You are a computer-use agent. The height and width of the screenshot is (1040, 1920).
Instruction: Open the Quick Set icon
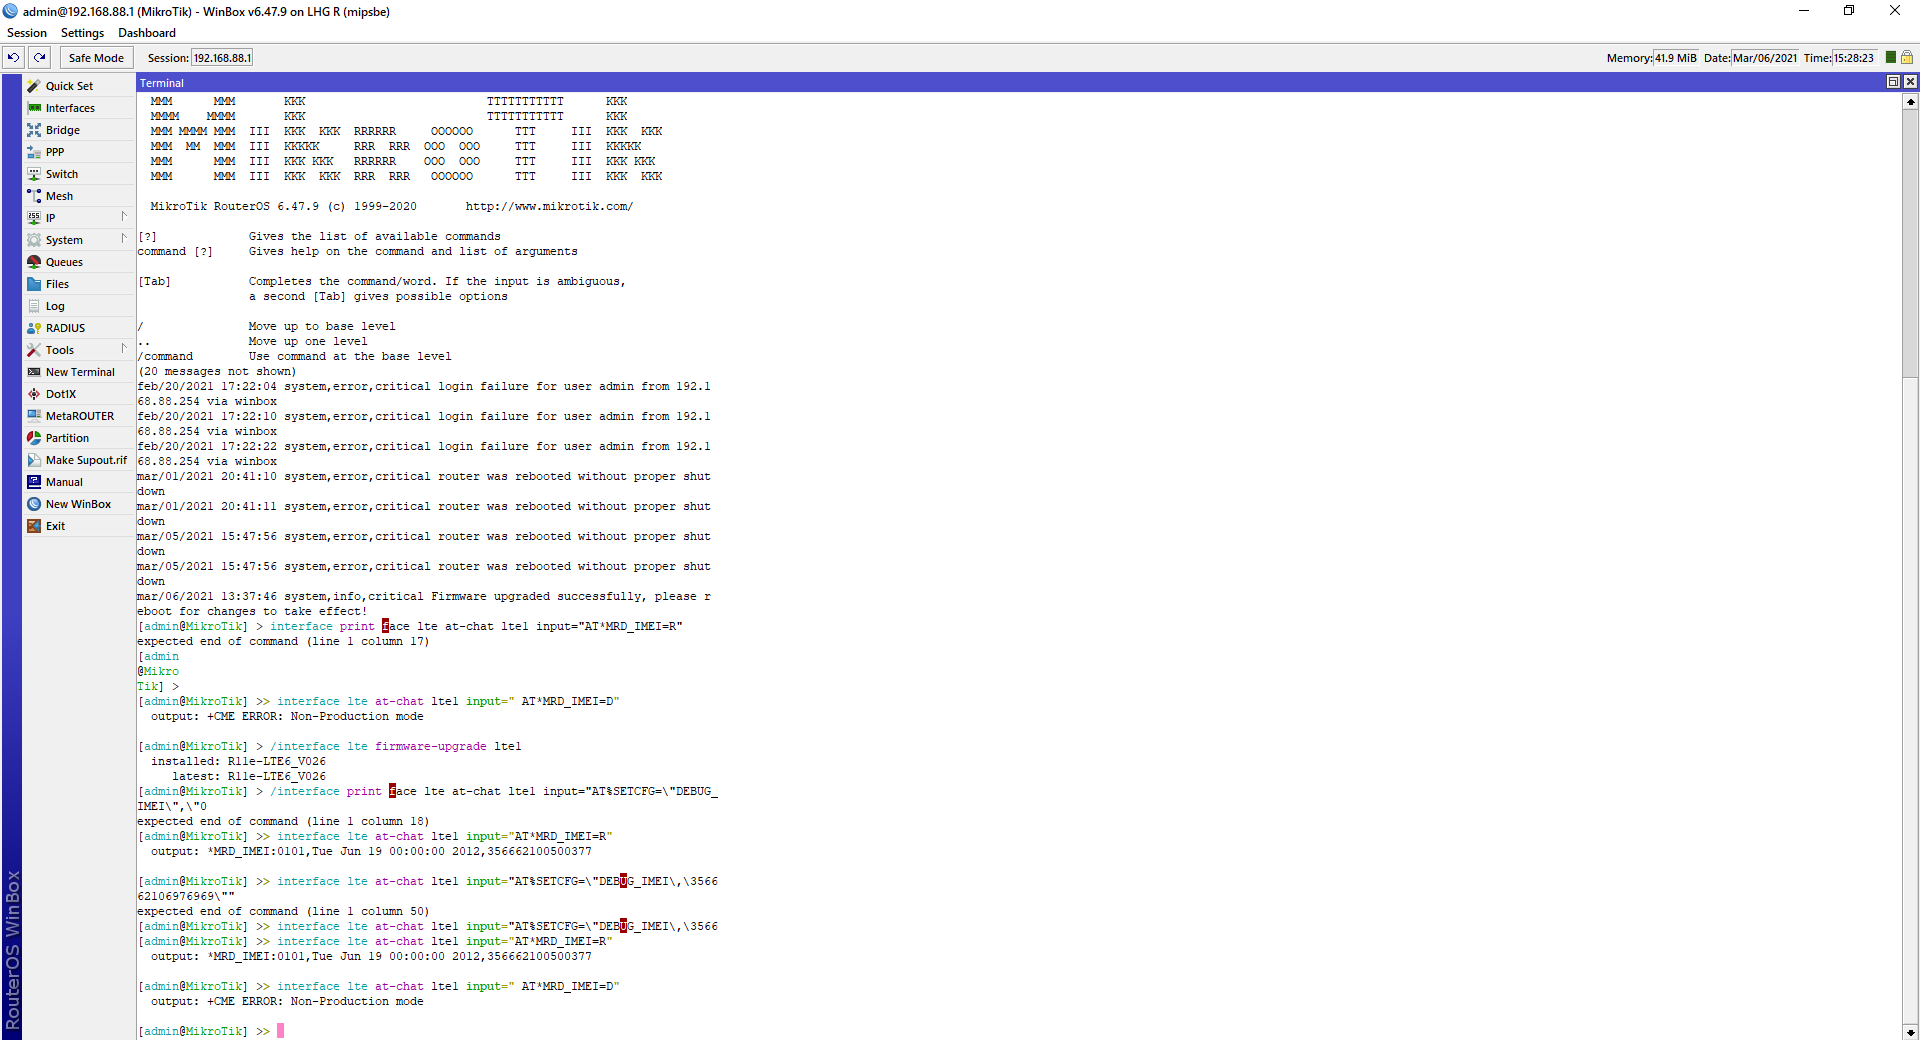pyautogui.click(x=34, y=86)
